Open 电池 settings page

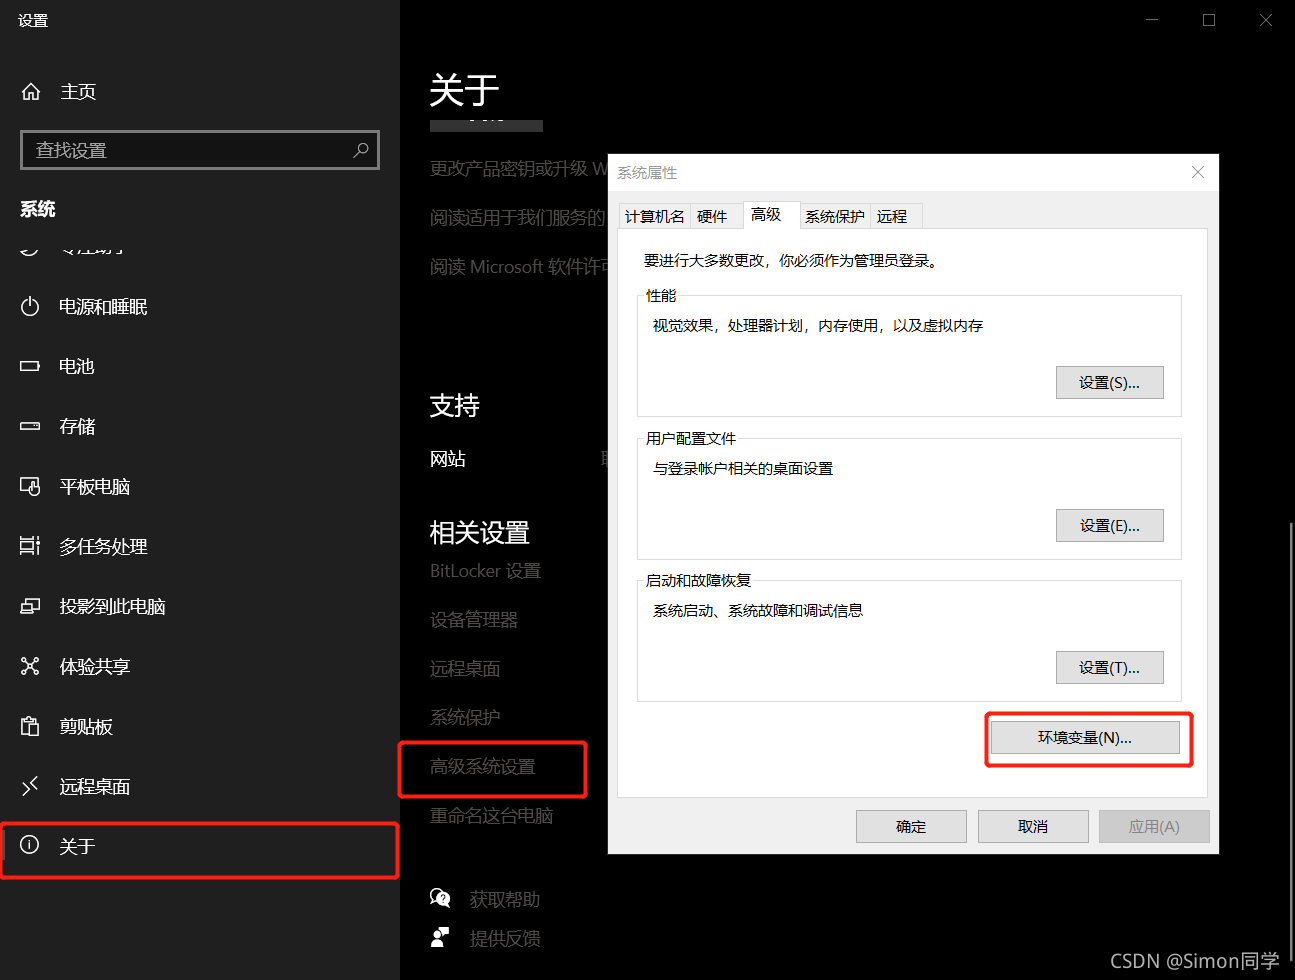click(x=200, y=367)
